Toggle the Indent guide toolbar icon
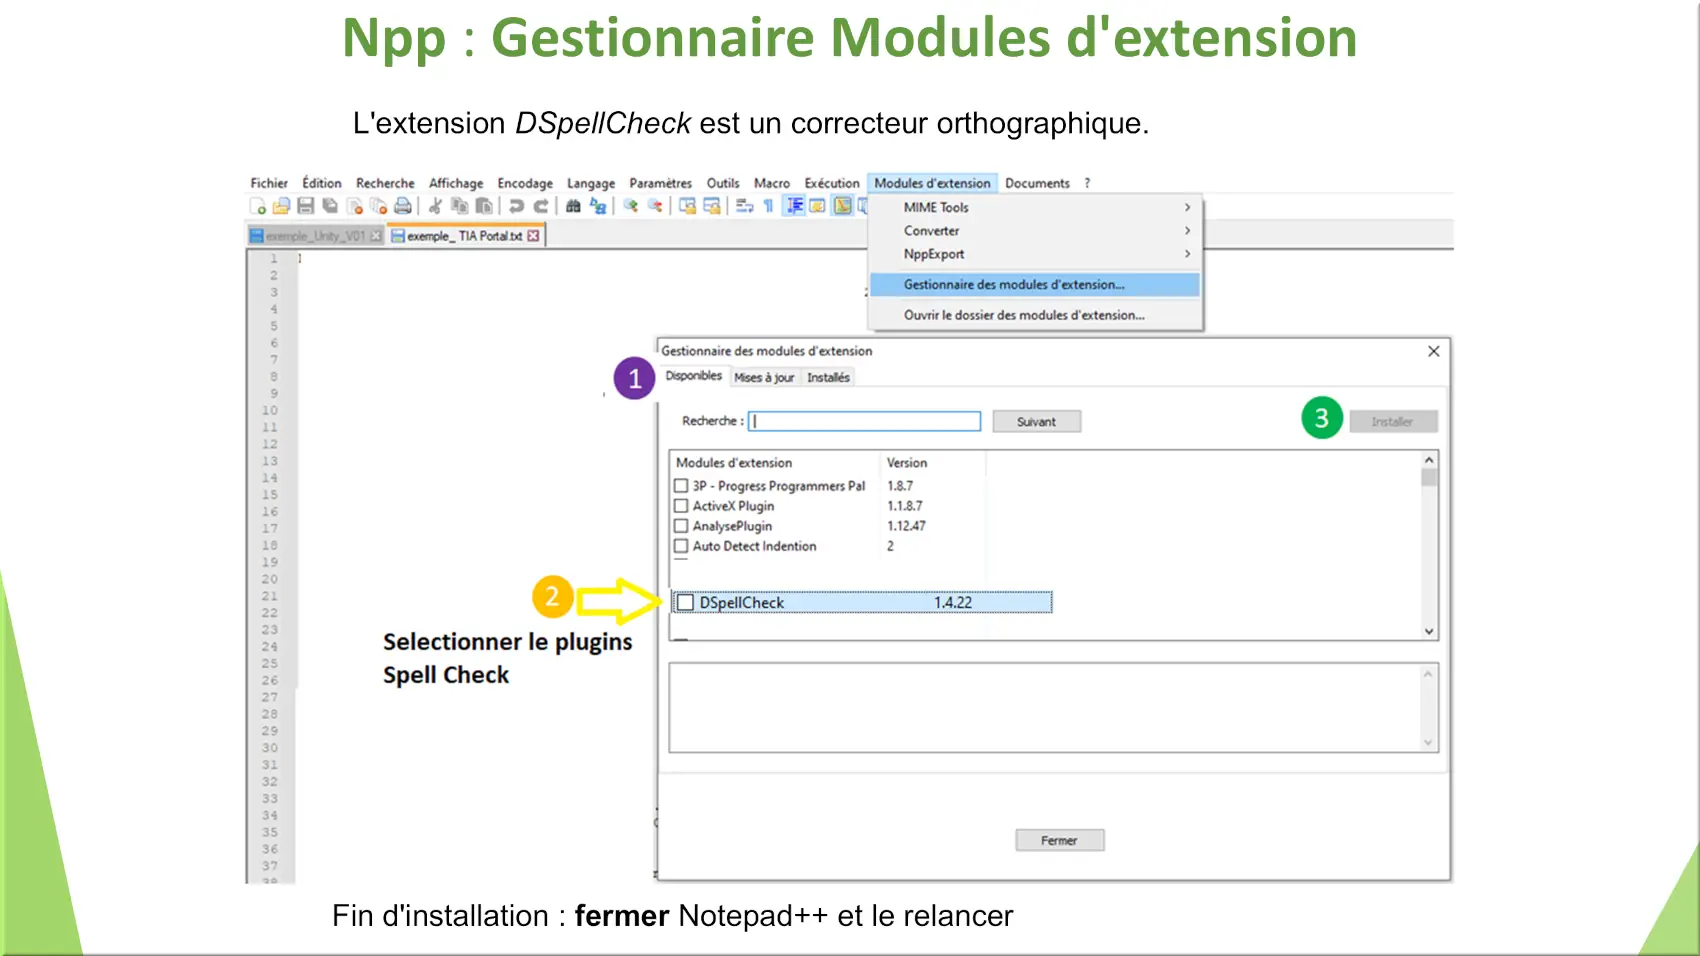The width and height of the screenshot is (1700, 956). tap(795, 206)
